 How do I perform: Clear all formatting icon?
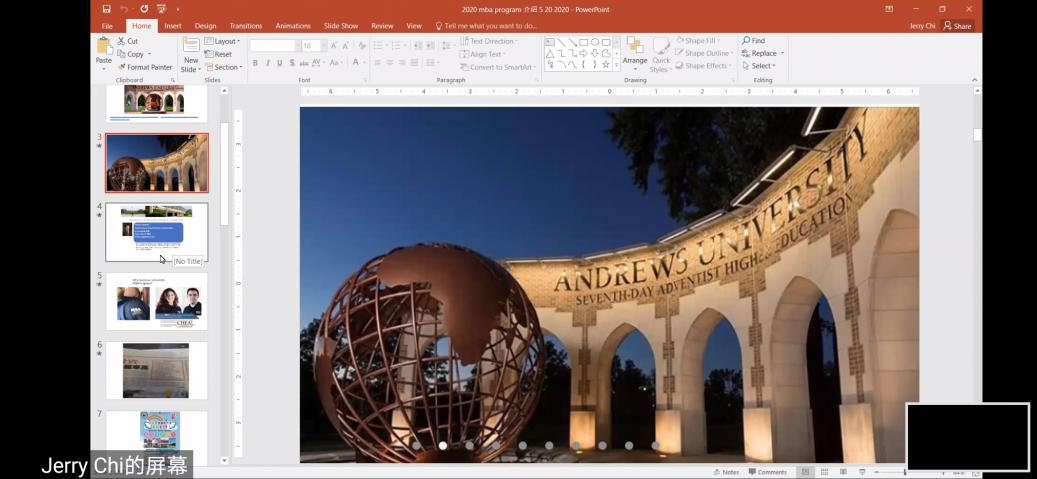pos(362,46)
